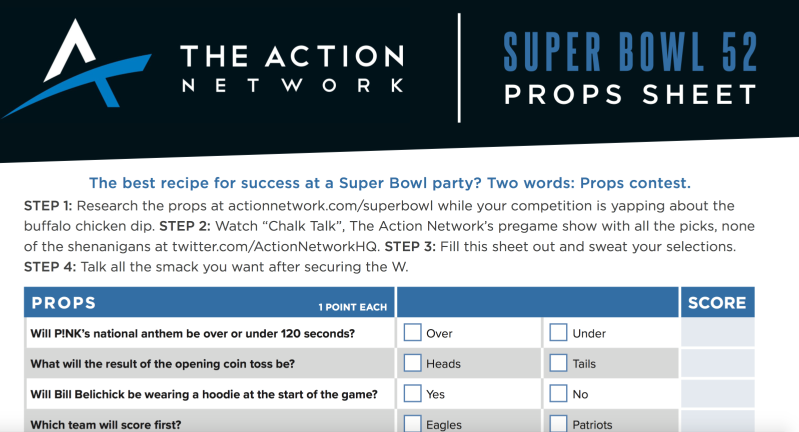Click the score cell for hoodie row
799x432 pixels.
(x=717, y=393)
